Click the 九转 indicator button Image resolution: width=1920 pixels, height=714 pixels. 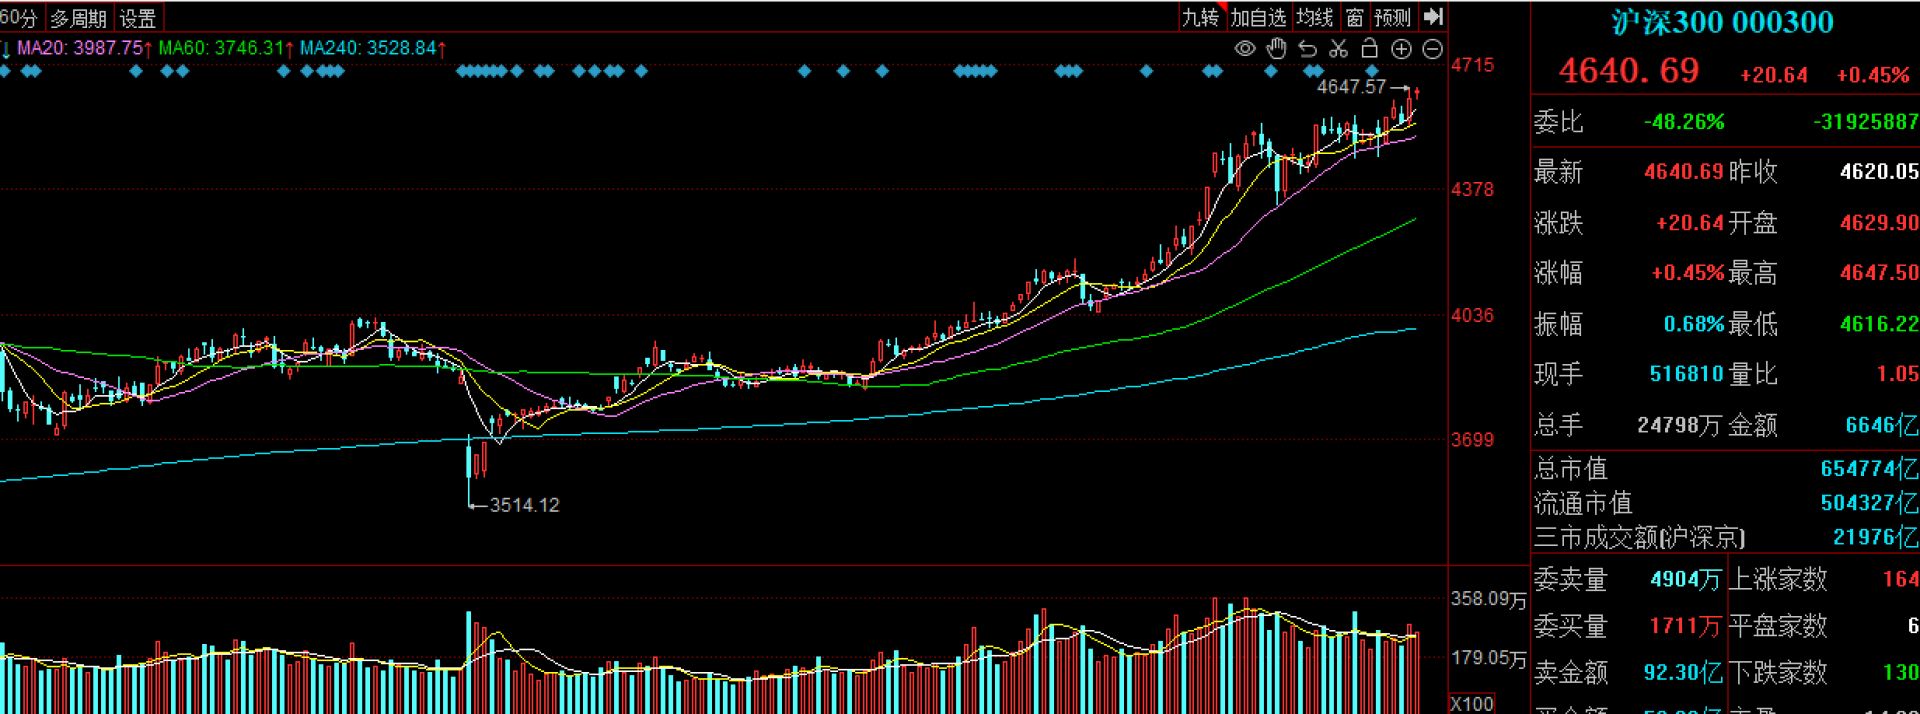coord(1201,17)
